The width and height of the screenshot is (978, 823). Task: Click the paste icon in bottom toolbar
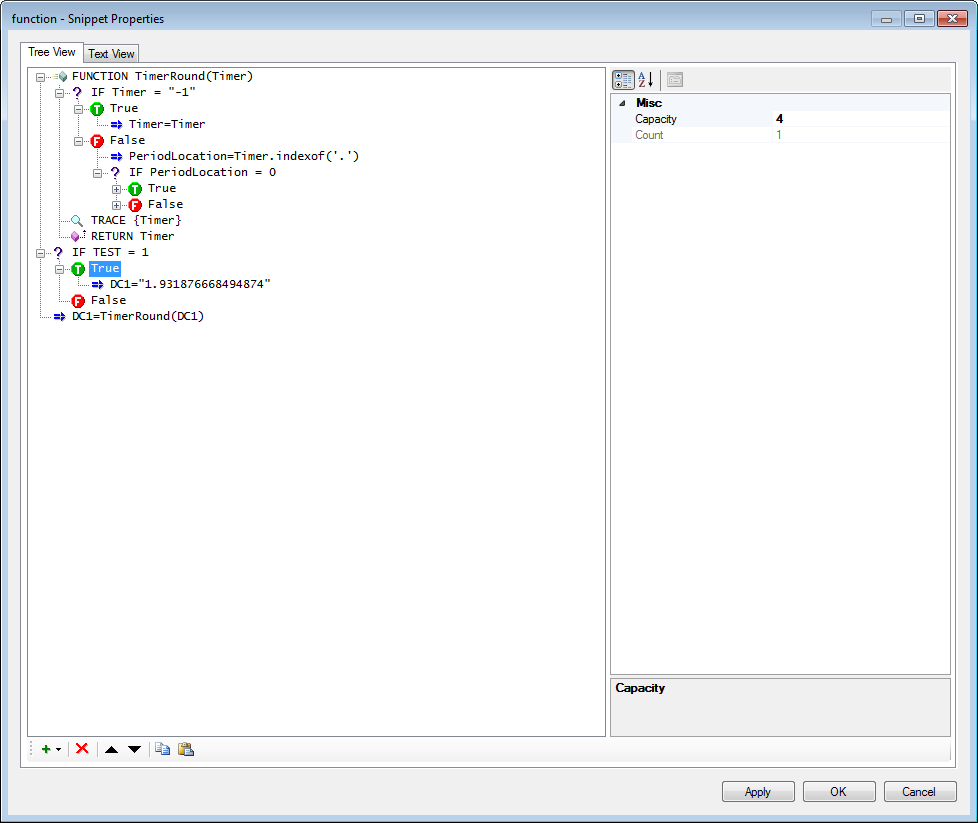tap(186, 749)
